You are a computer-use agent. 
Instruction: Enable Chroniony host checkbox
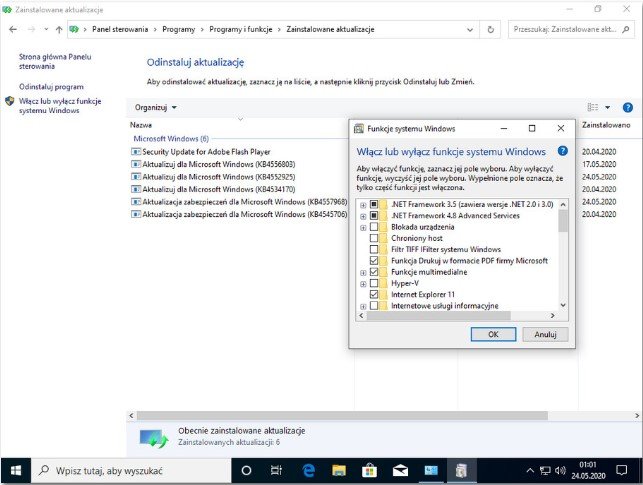click(374, 238)
